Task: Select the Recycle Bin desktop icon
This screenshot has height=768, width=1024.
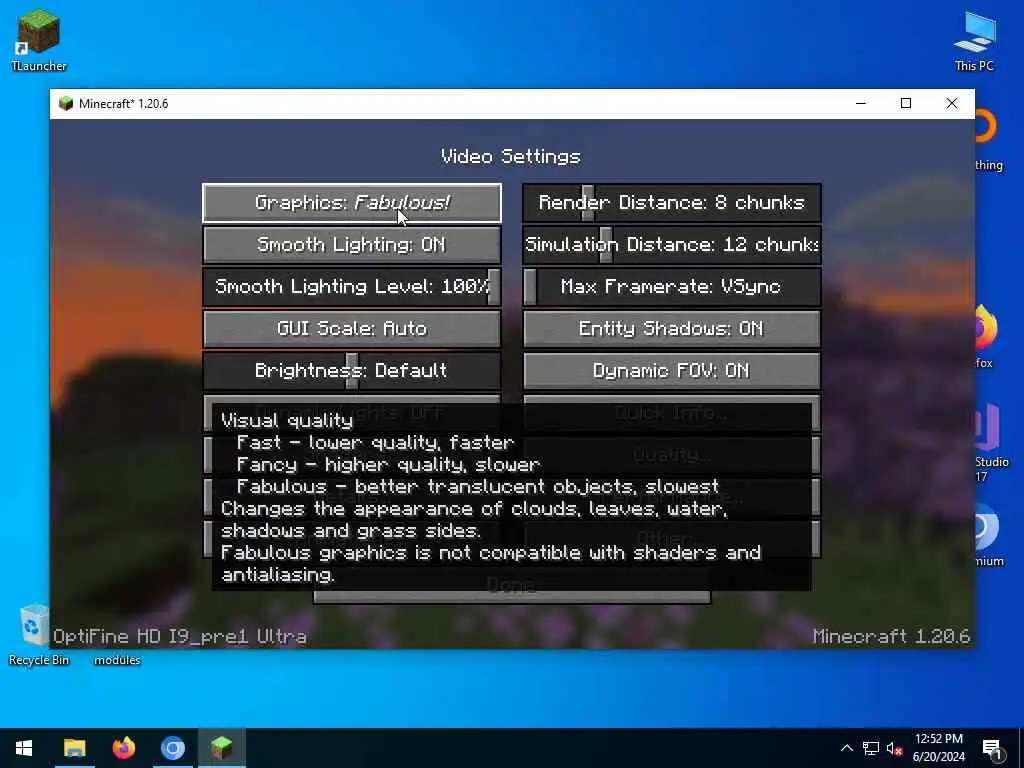Action: pos(37,635)
